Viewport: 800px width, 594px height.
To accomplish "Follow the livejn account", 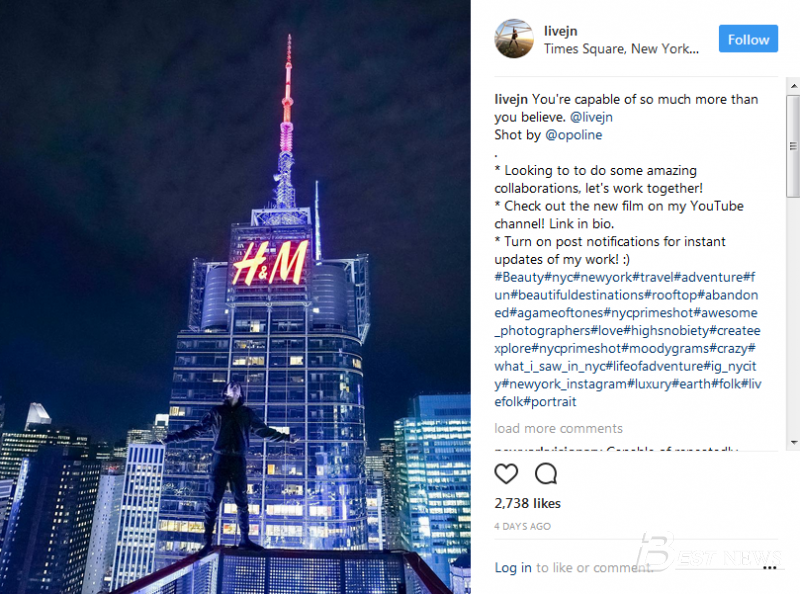I will [748, 39].
